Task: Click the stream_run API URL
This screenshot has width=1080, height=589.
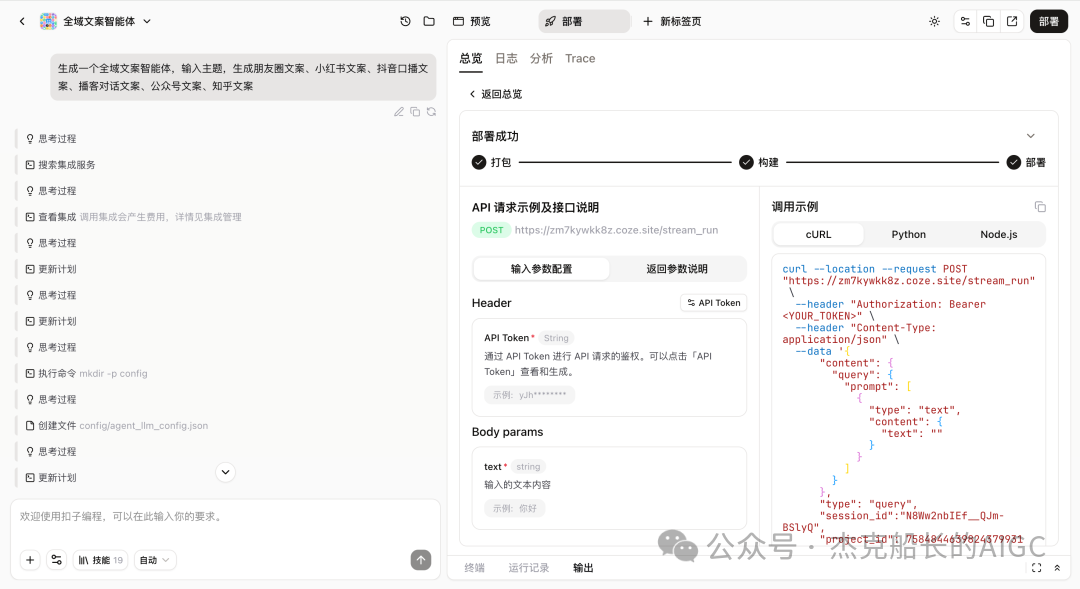Action: point(616,230)
